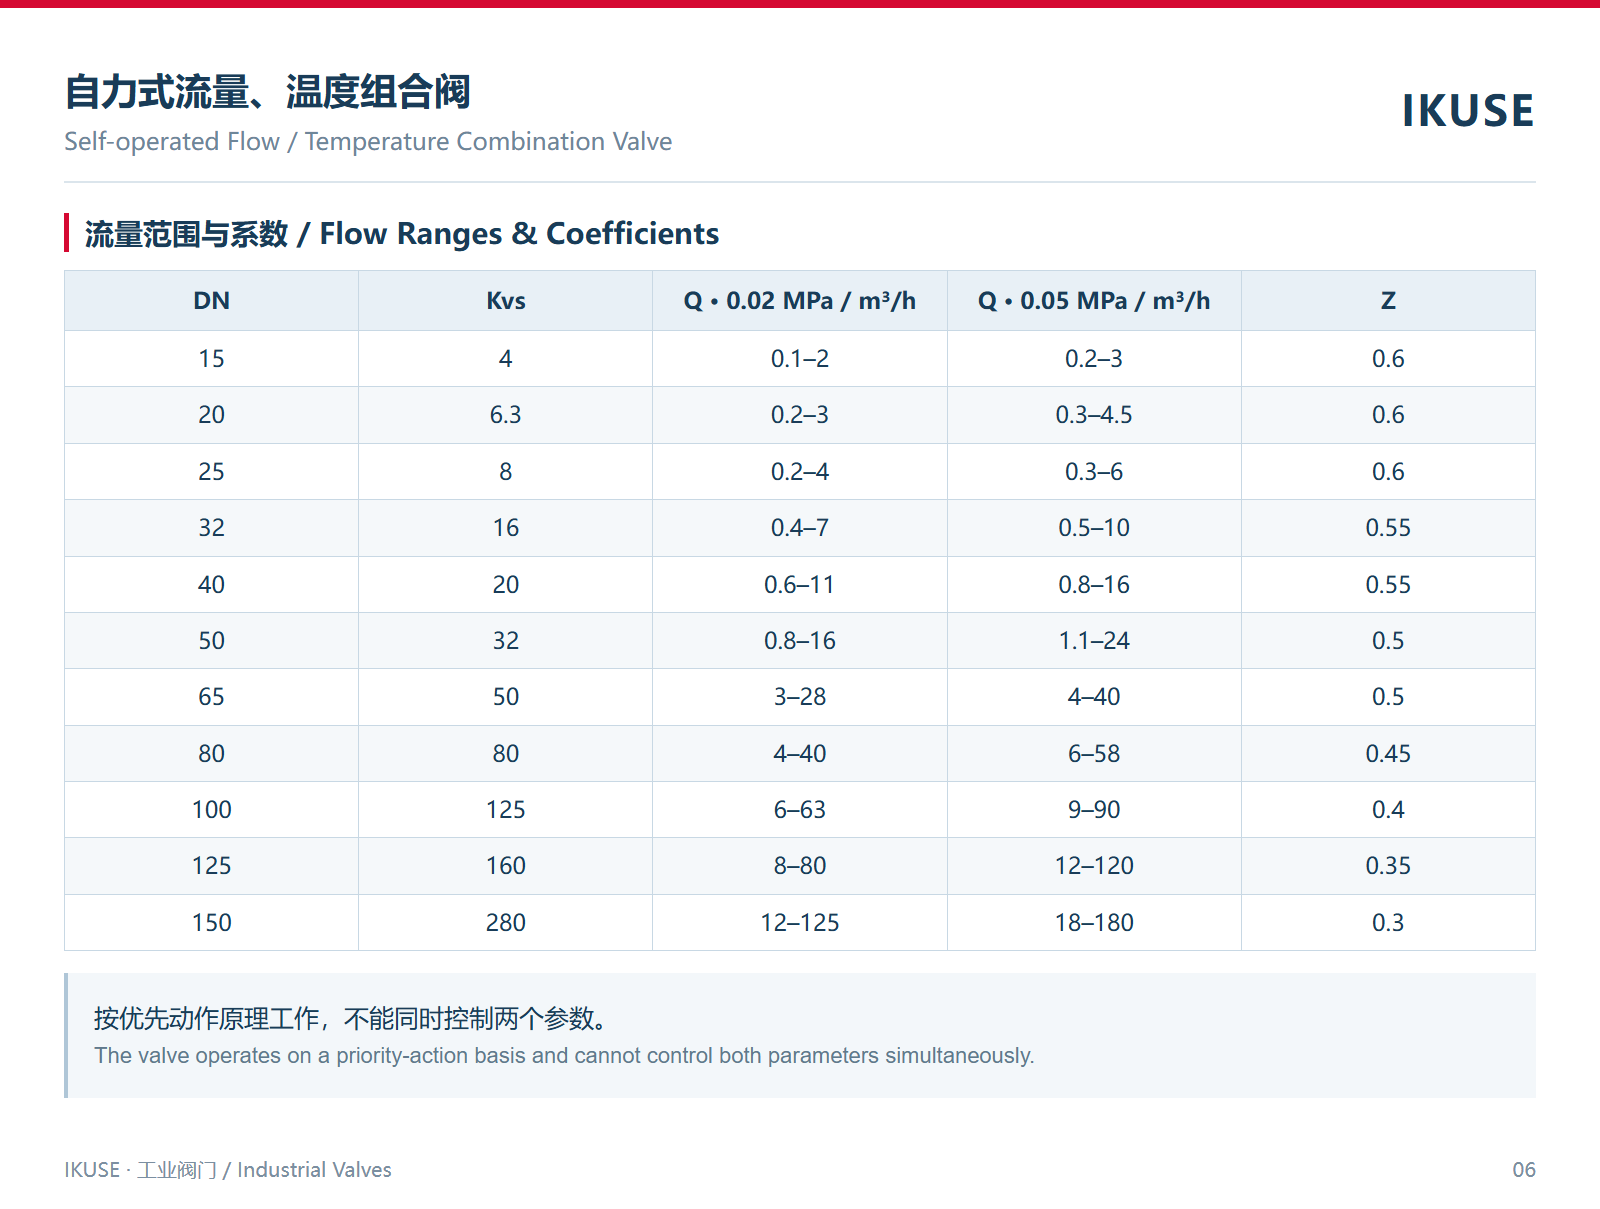The height and width of the screenshot is (1209, 1600).
Task: Click the priority-action note text
Action: (564, 1056)
